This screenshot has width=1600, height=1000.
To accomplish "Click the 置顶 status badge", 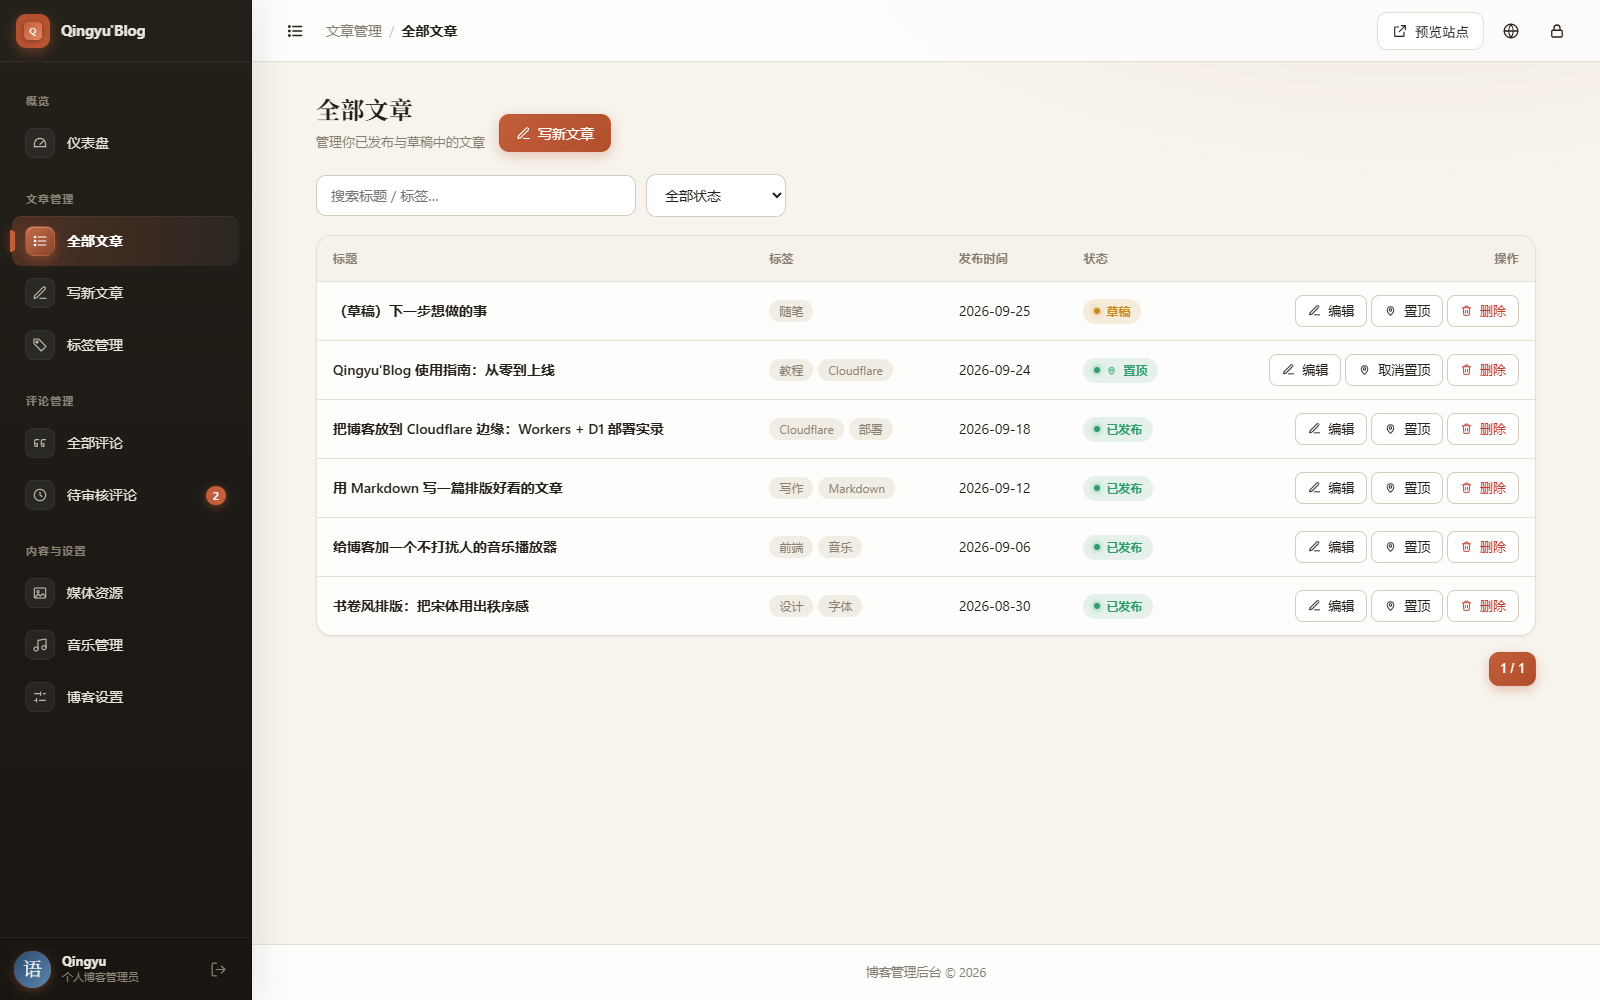I will click(1121, 370).
